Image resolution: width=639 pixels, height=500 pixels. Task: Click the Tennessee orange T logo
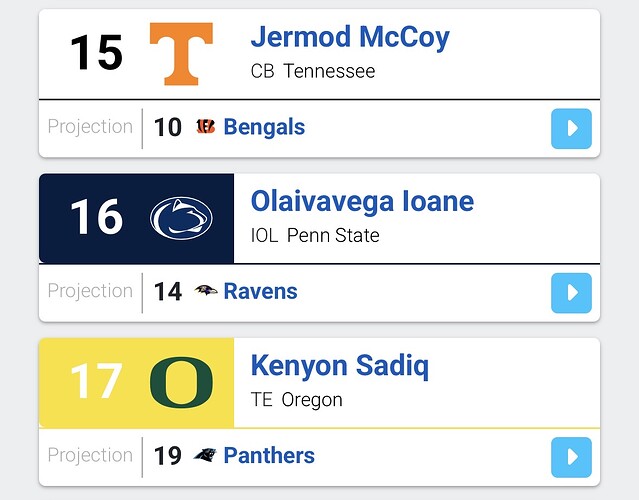tap(181, 53)
